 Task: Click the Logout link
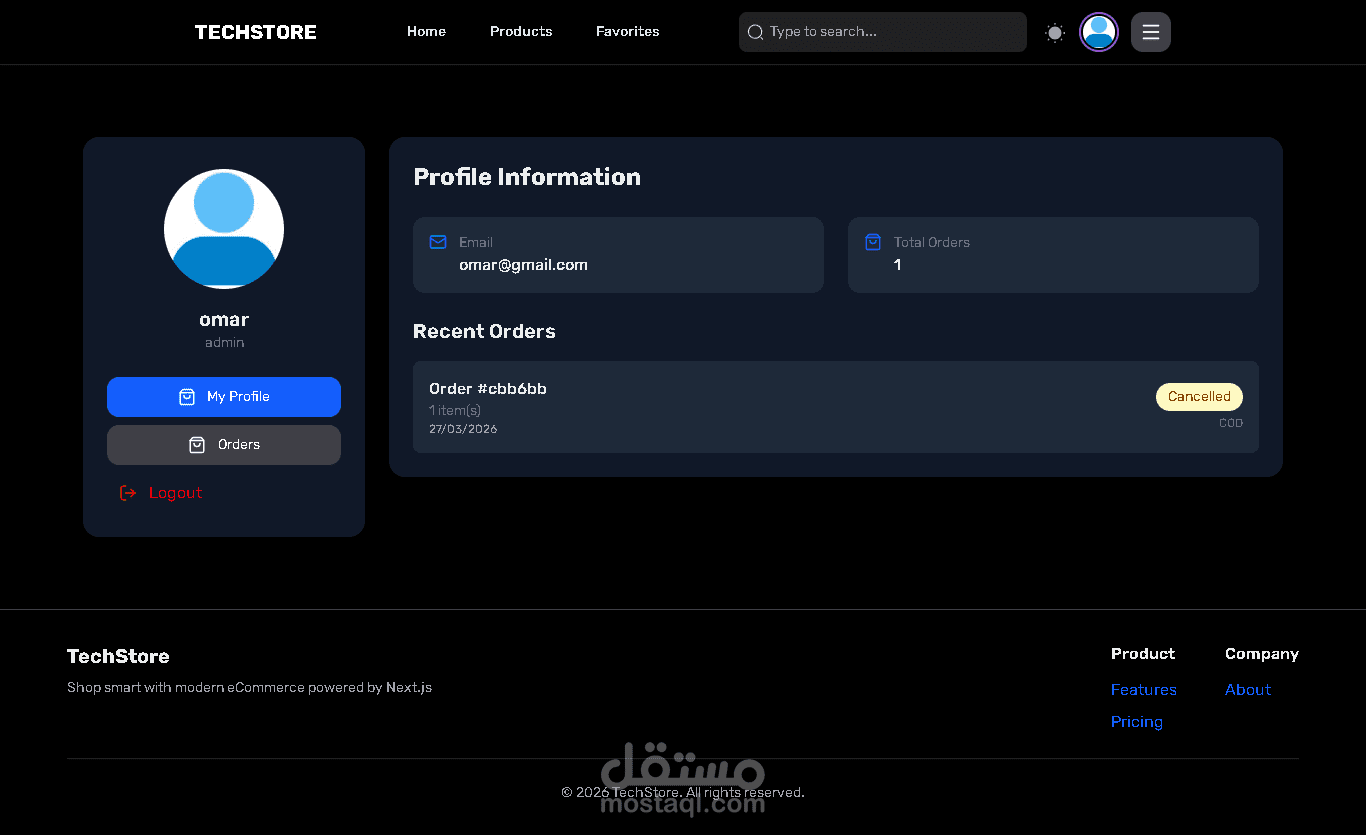pos(161,493)
